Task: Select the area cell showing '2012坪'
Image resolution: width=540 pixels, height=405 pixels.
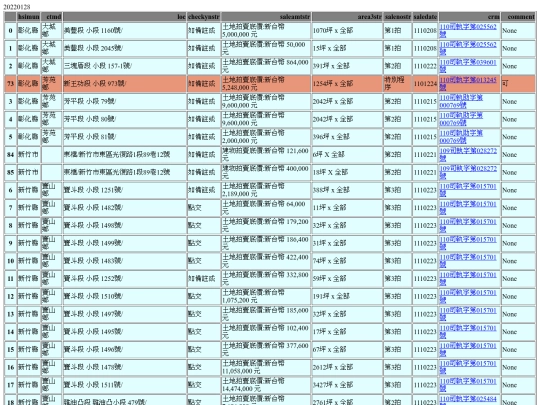Action: tap(347, 367)
